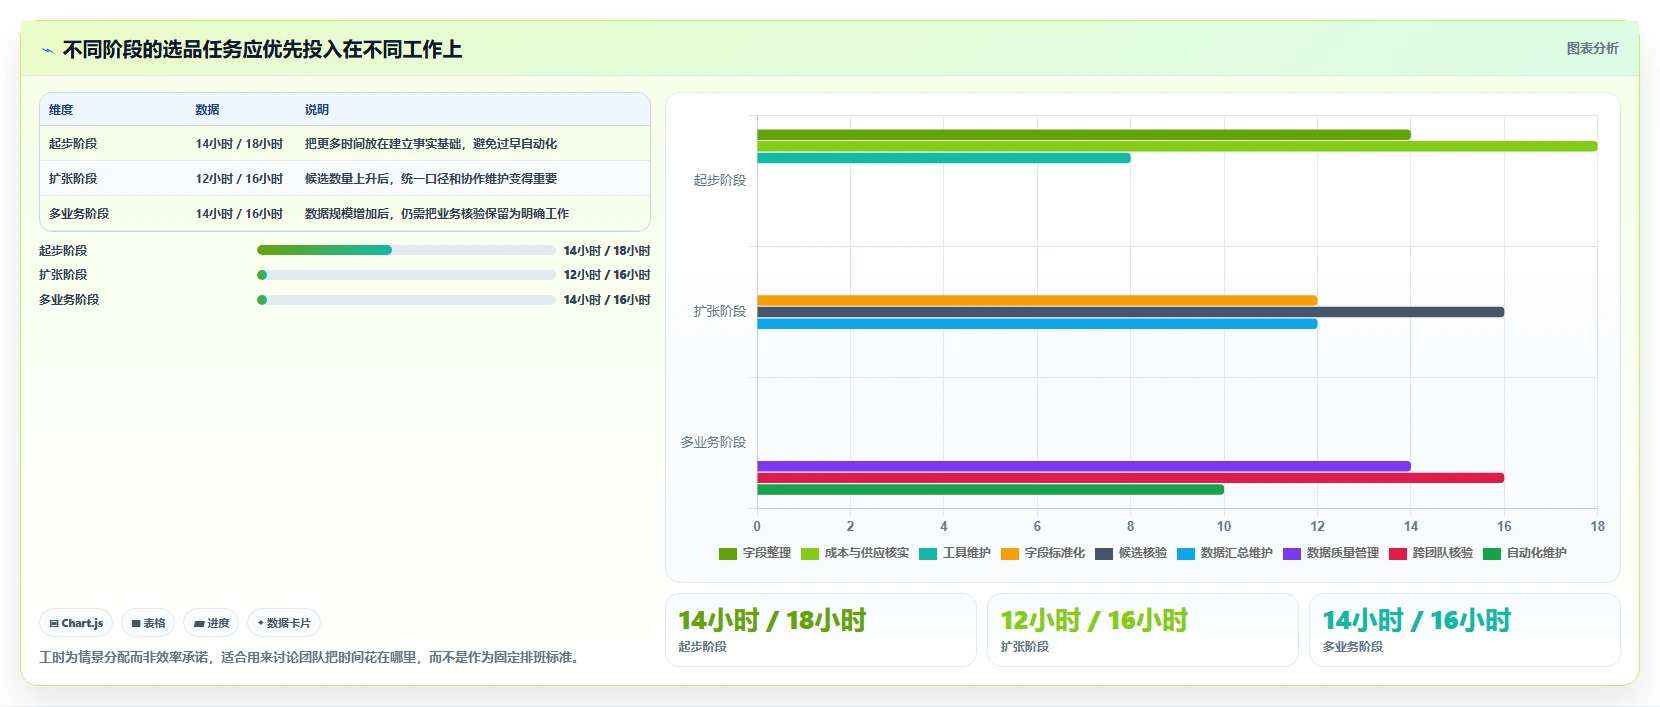Viewport: 1660px width, 707px height.
Task: Click the 扩张阶段 y-axis label in the chart
Action: [x=720, y=312]
